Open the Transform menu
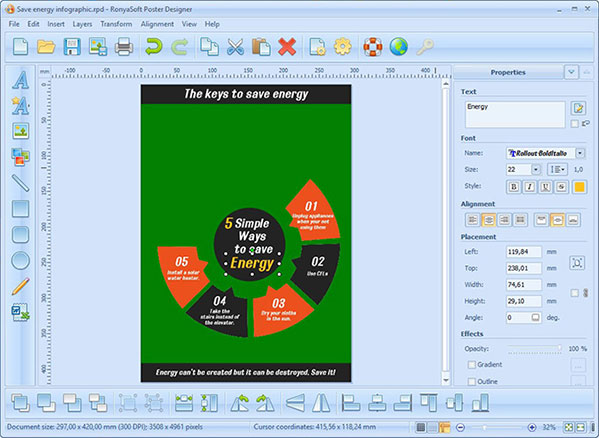 pos(116,24)
